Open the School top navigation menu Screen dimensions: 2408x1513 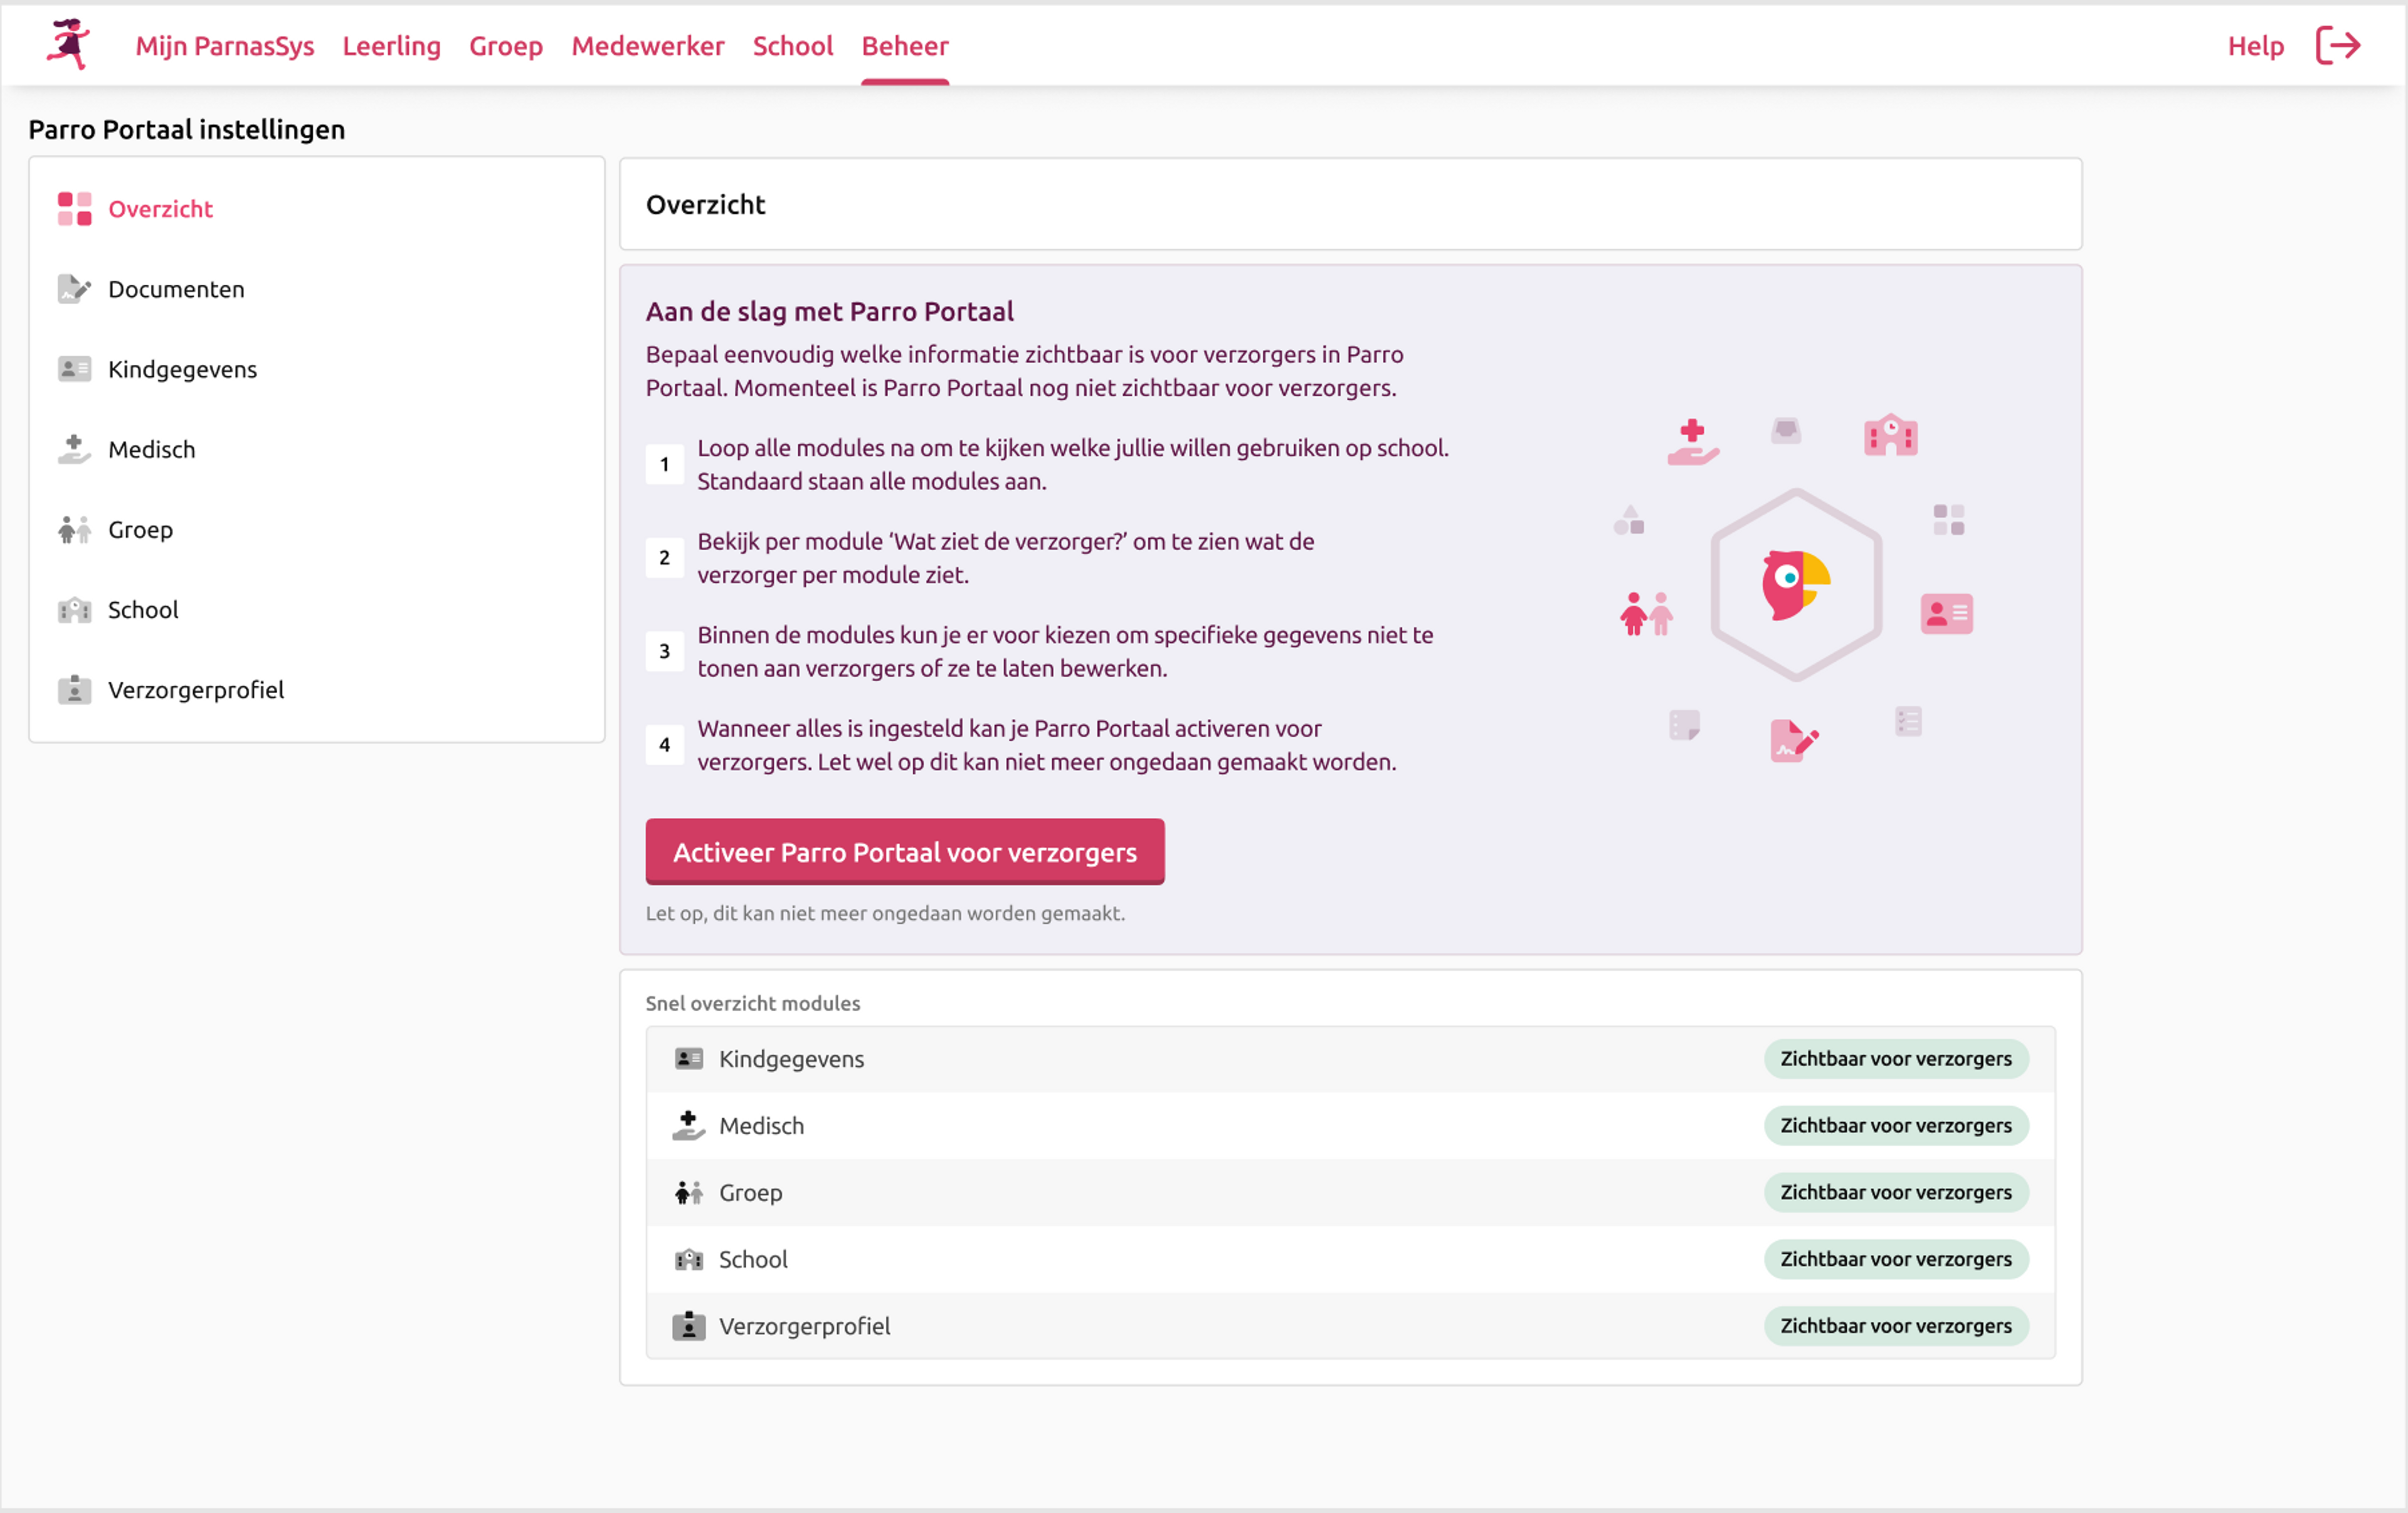click(792, 46)
